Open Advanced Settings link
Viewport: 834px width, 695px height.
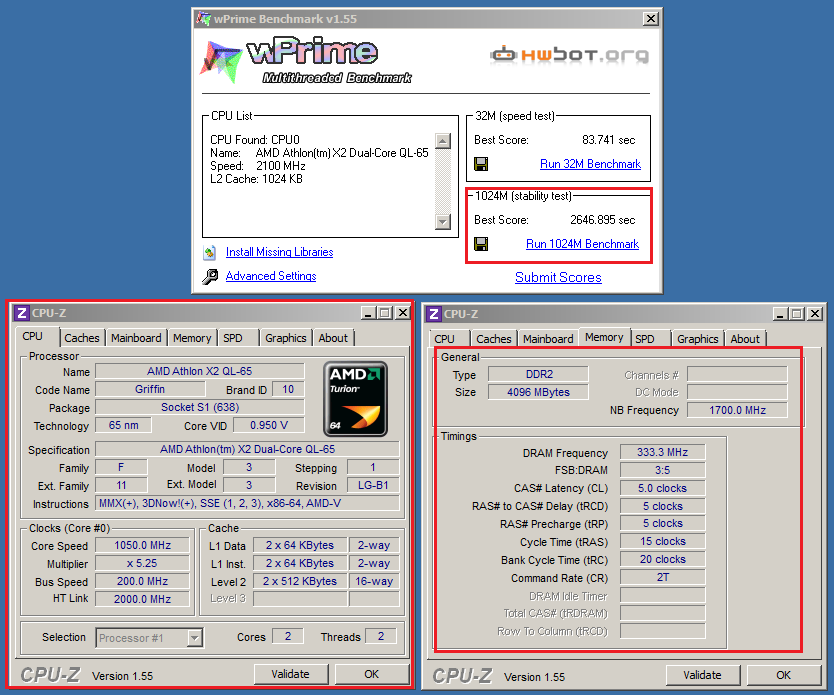click(271, 276)
